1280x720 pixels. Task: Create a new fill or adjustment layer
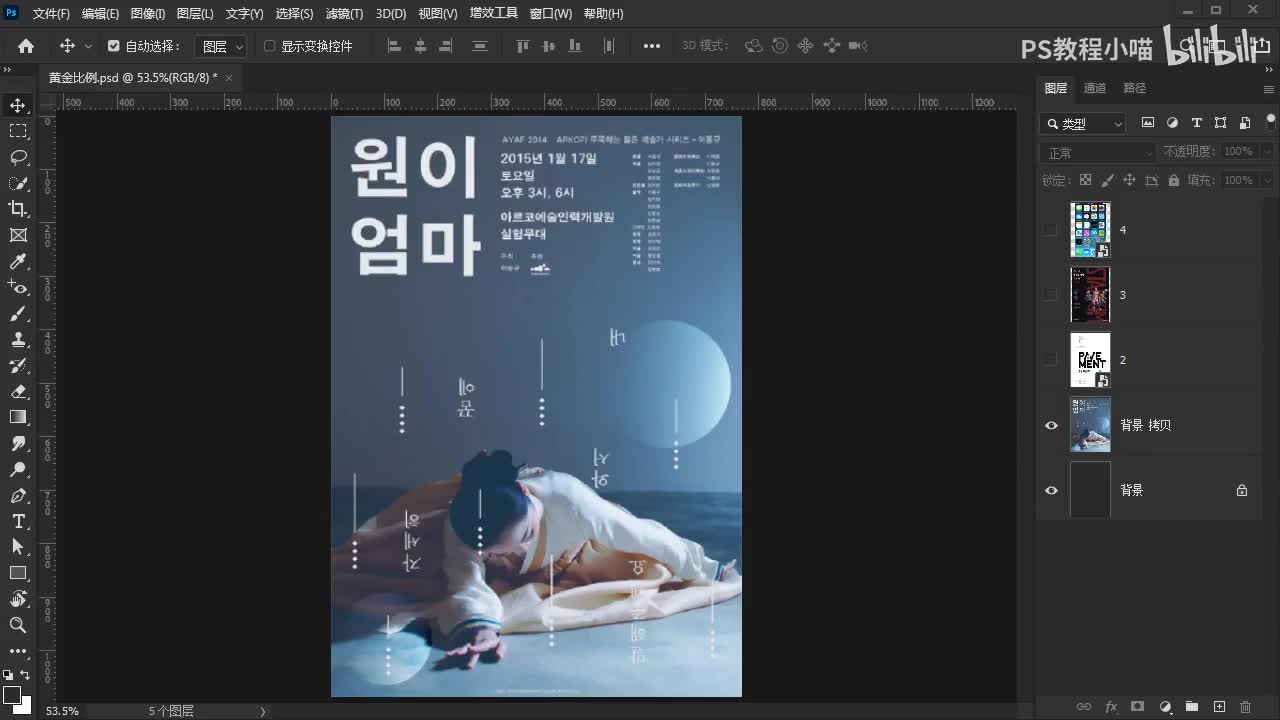coord(1165,707)
